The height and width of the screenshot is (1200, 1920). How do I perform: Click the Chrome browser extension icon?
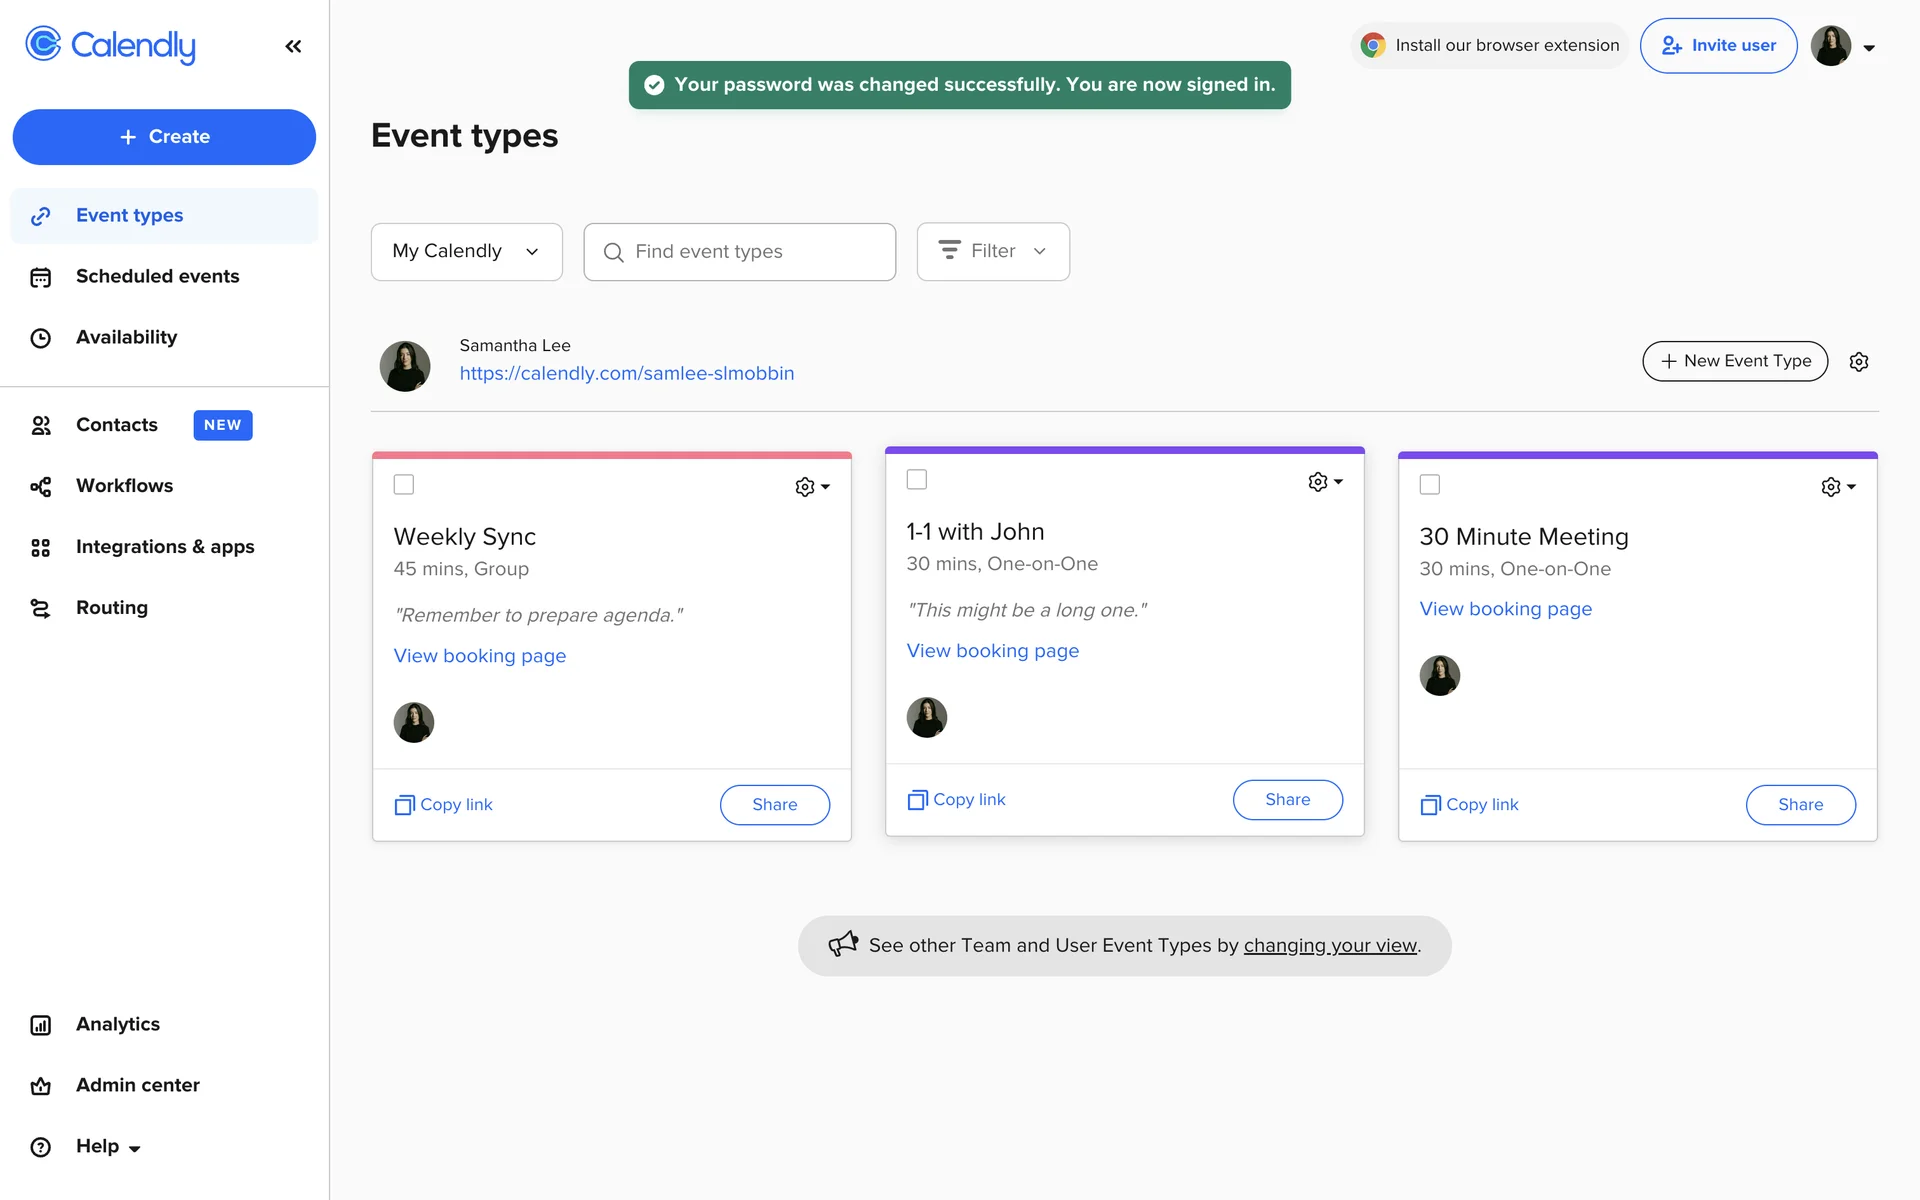coord(1373,45)
